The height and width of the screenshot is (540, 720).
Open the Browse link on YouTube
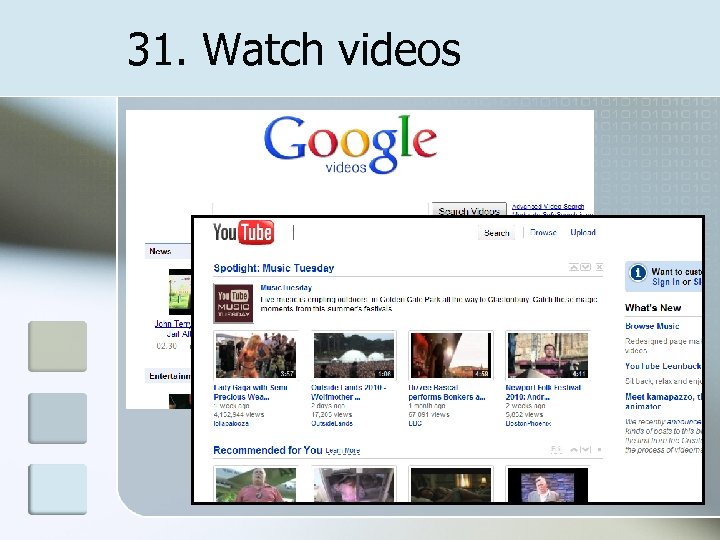(543, 232)
